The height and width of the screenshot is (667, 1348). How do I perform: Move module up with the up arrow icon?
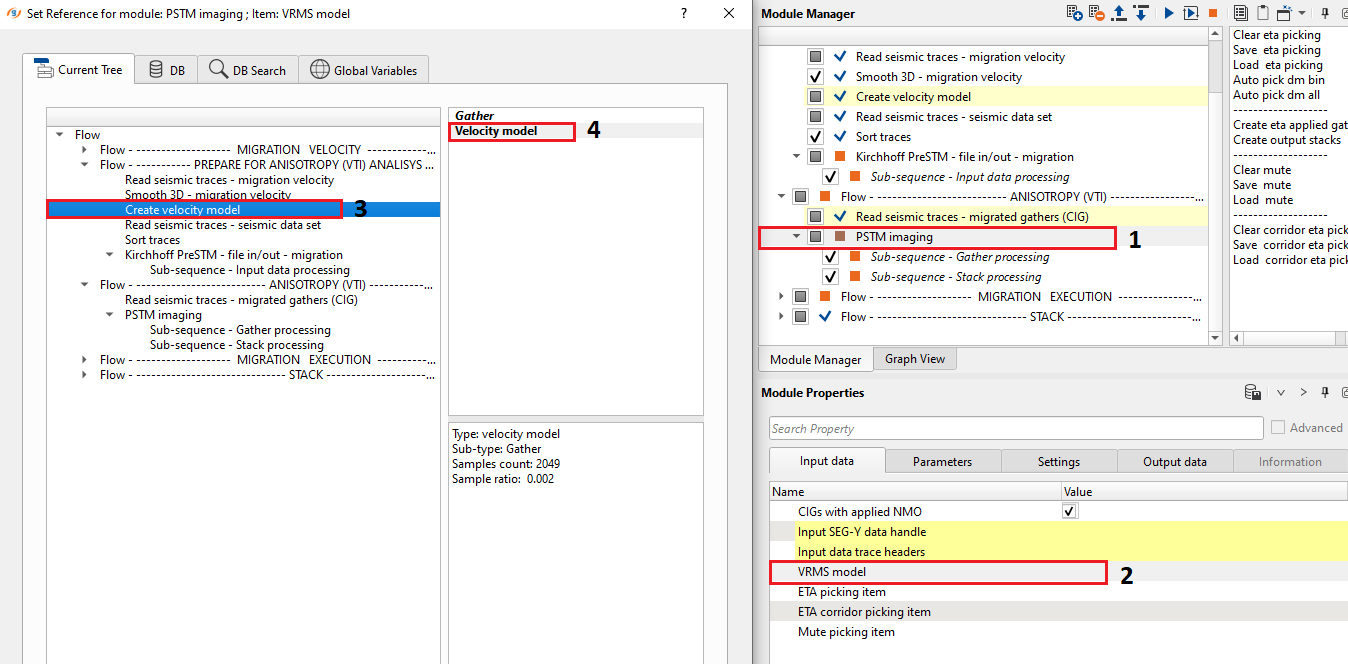click(1120, 13)
